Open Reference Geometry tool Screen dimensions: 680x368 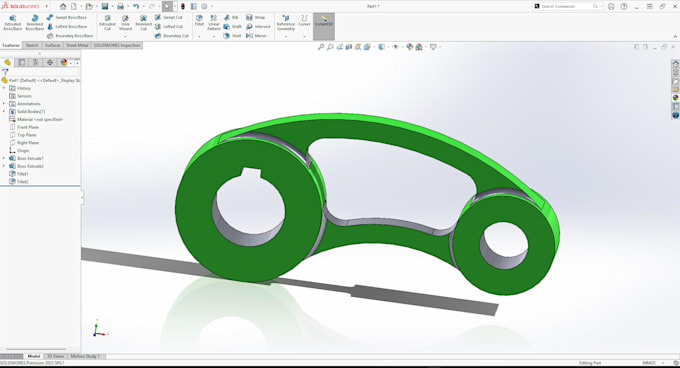point(286,23)
